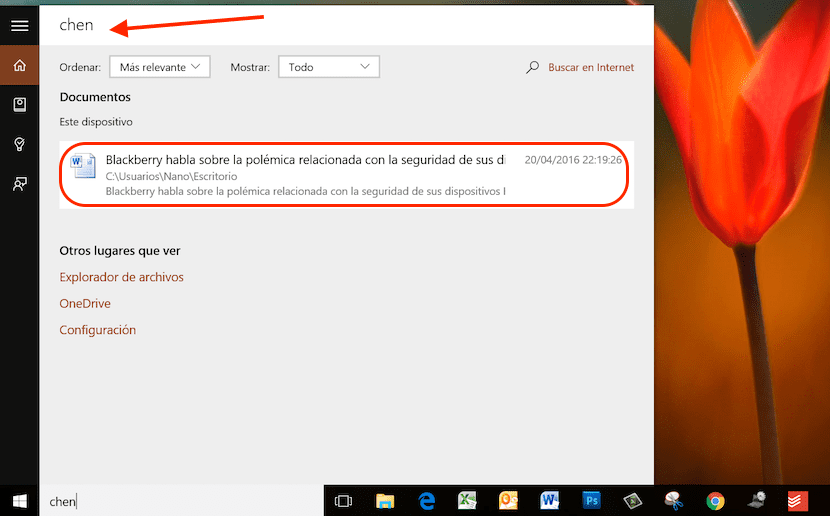Open Task View from the taskbar
This screenshot has height=516, width=830.
pos(343,501)
